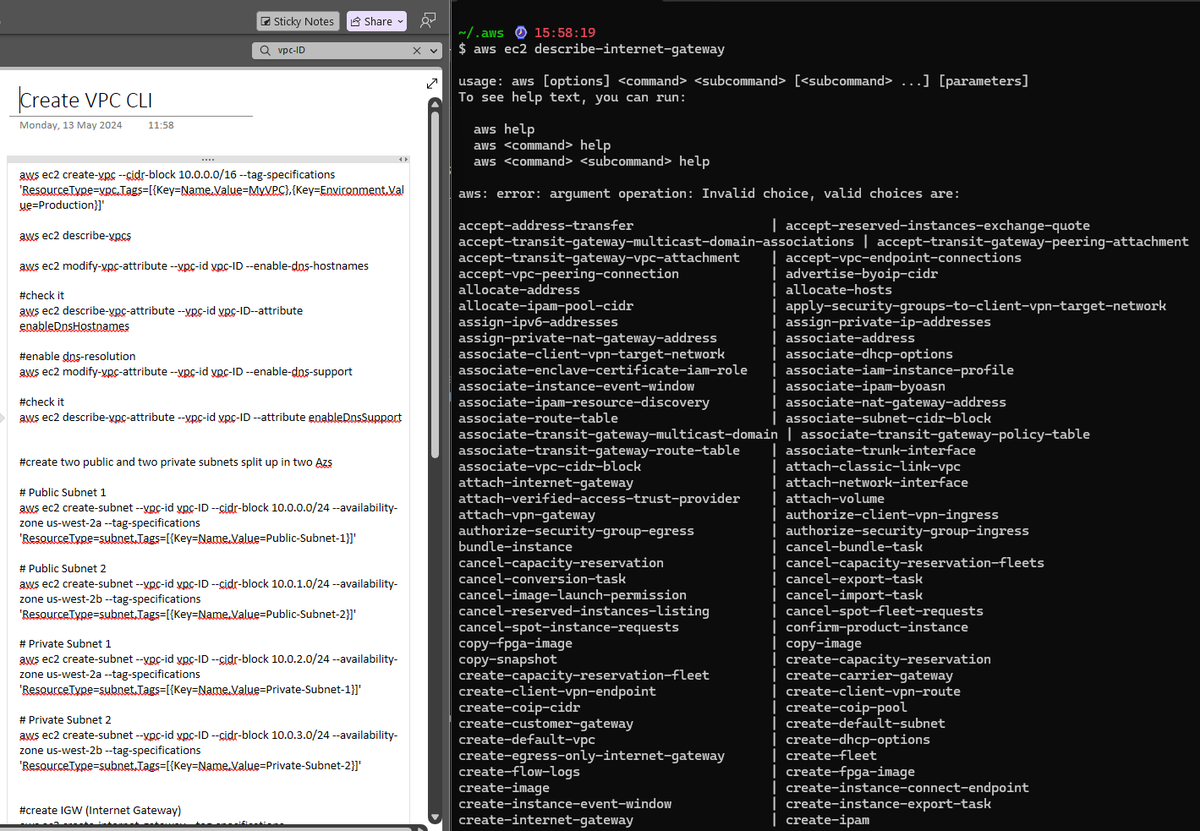Click 'attach-volume' in the terminal list

pyautogui.click(x=835, y=499)
